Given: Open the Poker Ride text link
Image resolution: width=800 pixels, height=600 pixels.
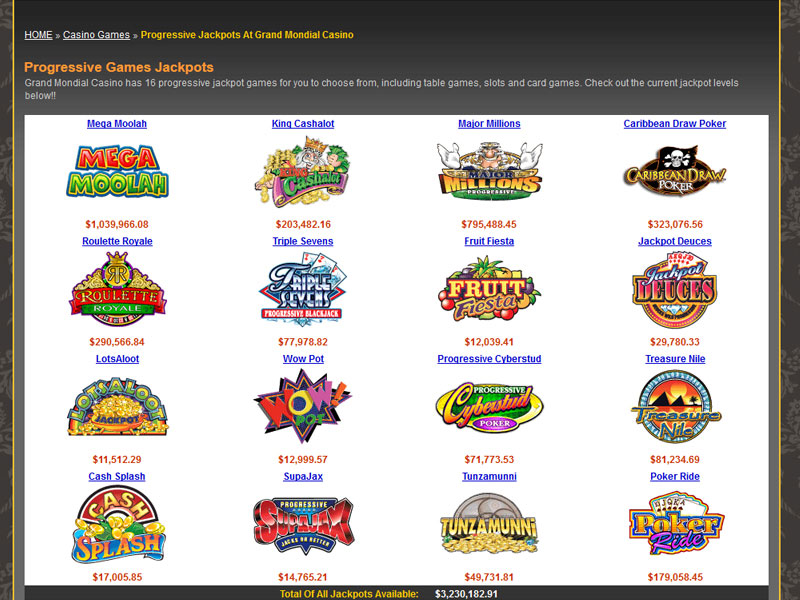Looking at the screenshot, I should pos(675,476).
